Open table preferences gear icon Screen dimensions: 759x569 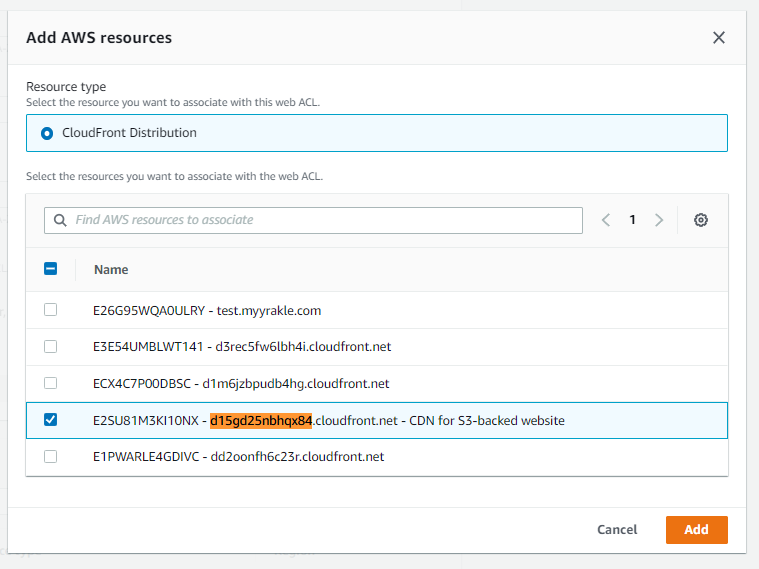(701, 220)
